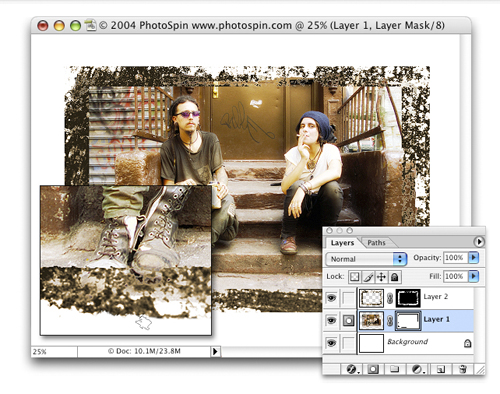
Task: Toggle lock transparent pixels
Action: tap(355, 276)
